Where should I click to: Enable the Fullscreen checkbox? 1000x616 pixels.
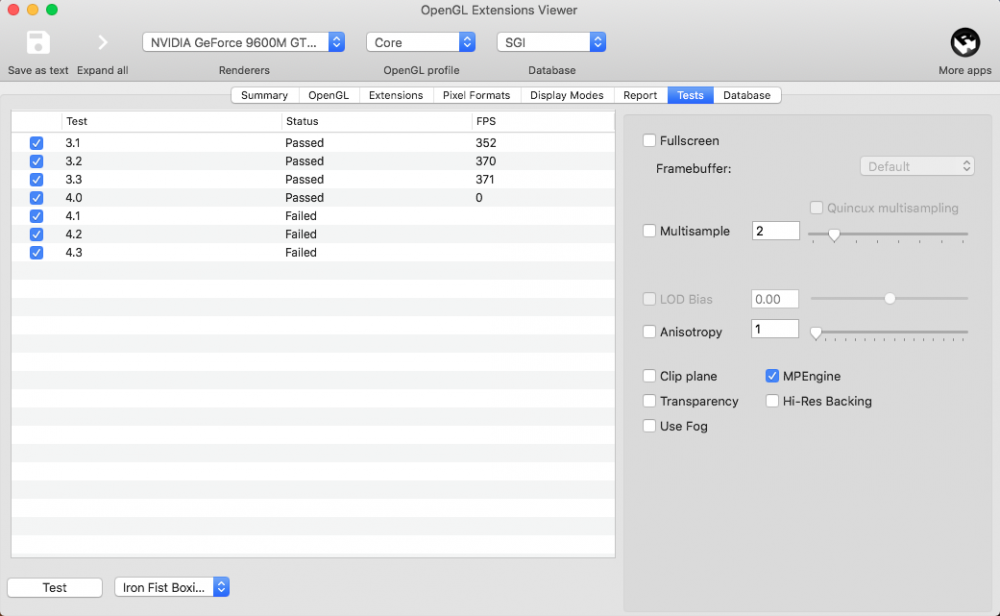(649, 140)
